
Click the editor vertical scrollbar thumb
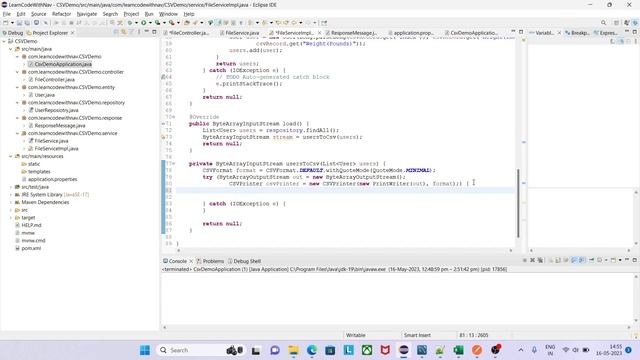518,203
